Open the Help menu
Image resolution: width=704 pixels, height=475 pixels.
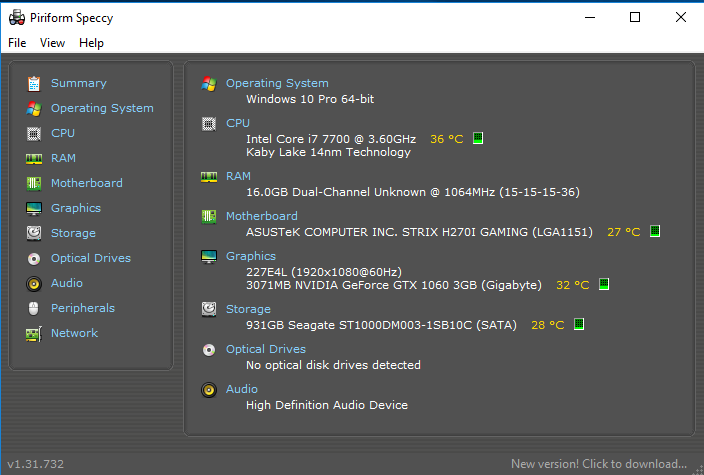92,43
